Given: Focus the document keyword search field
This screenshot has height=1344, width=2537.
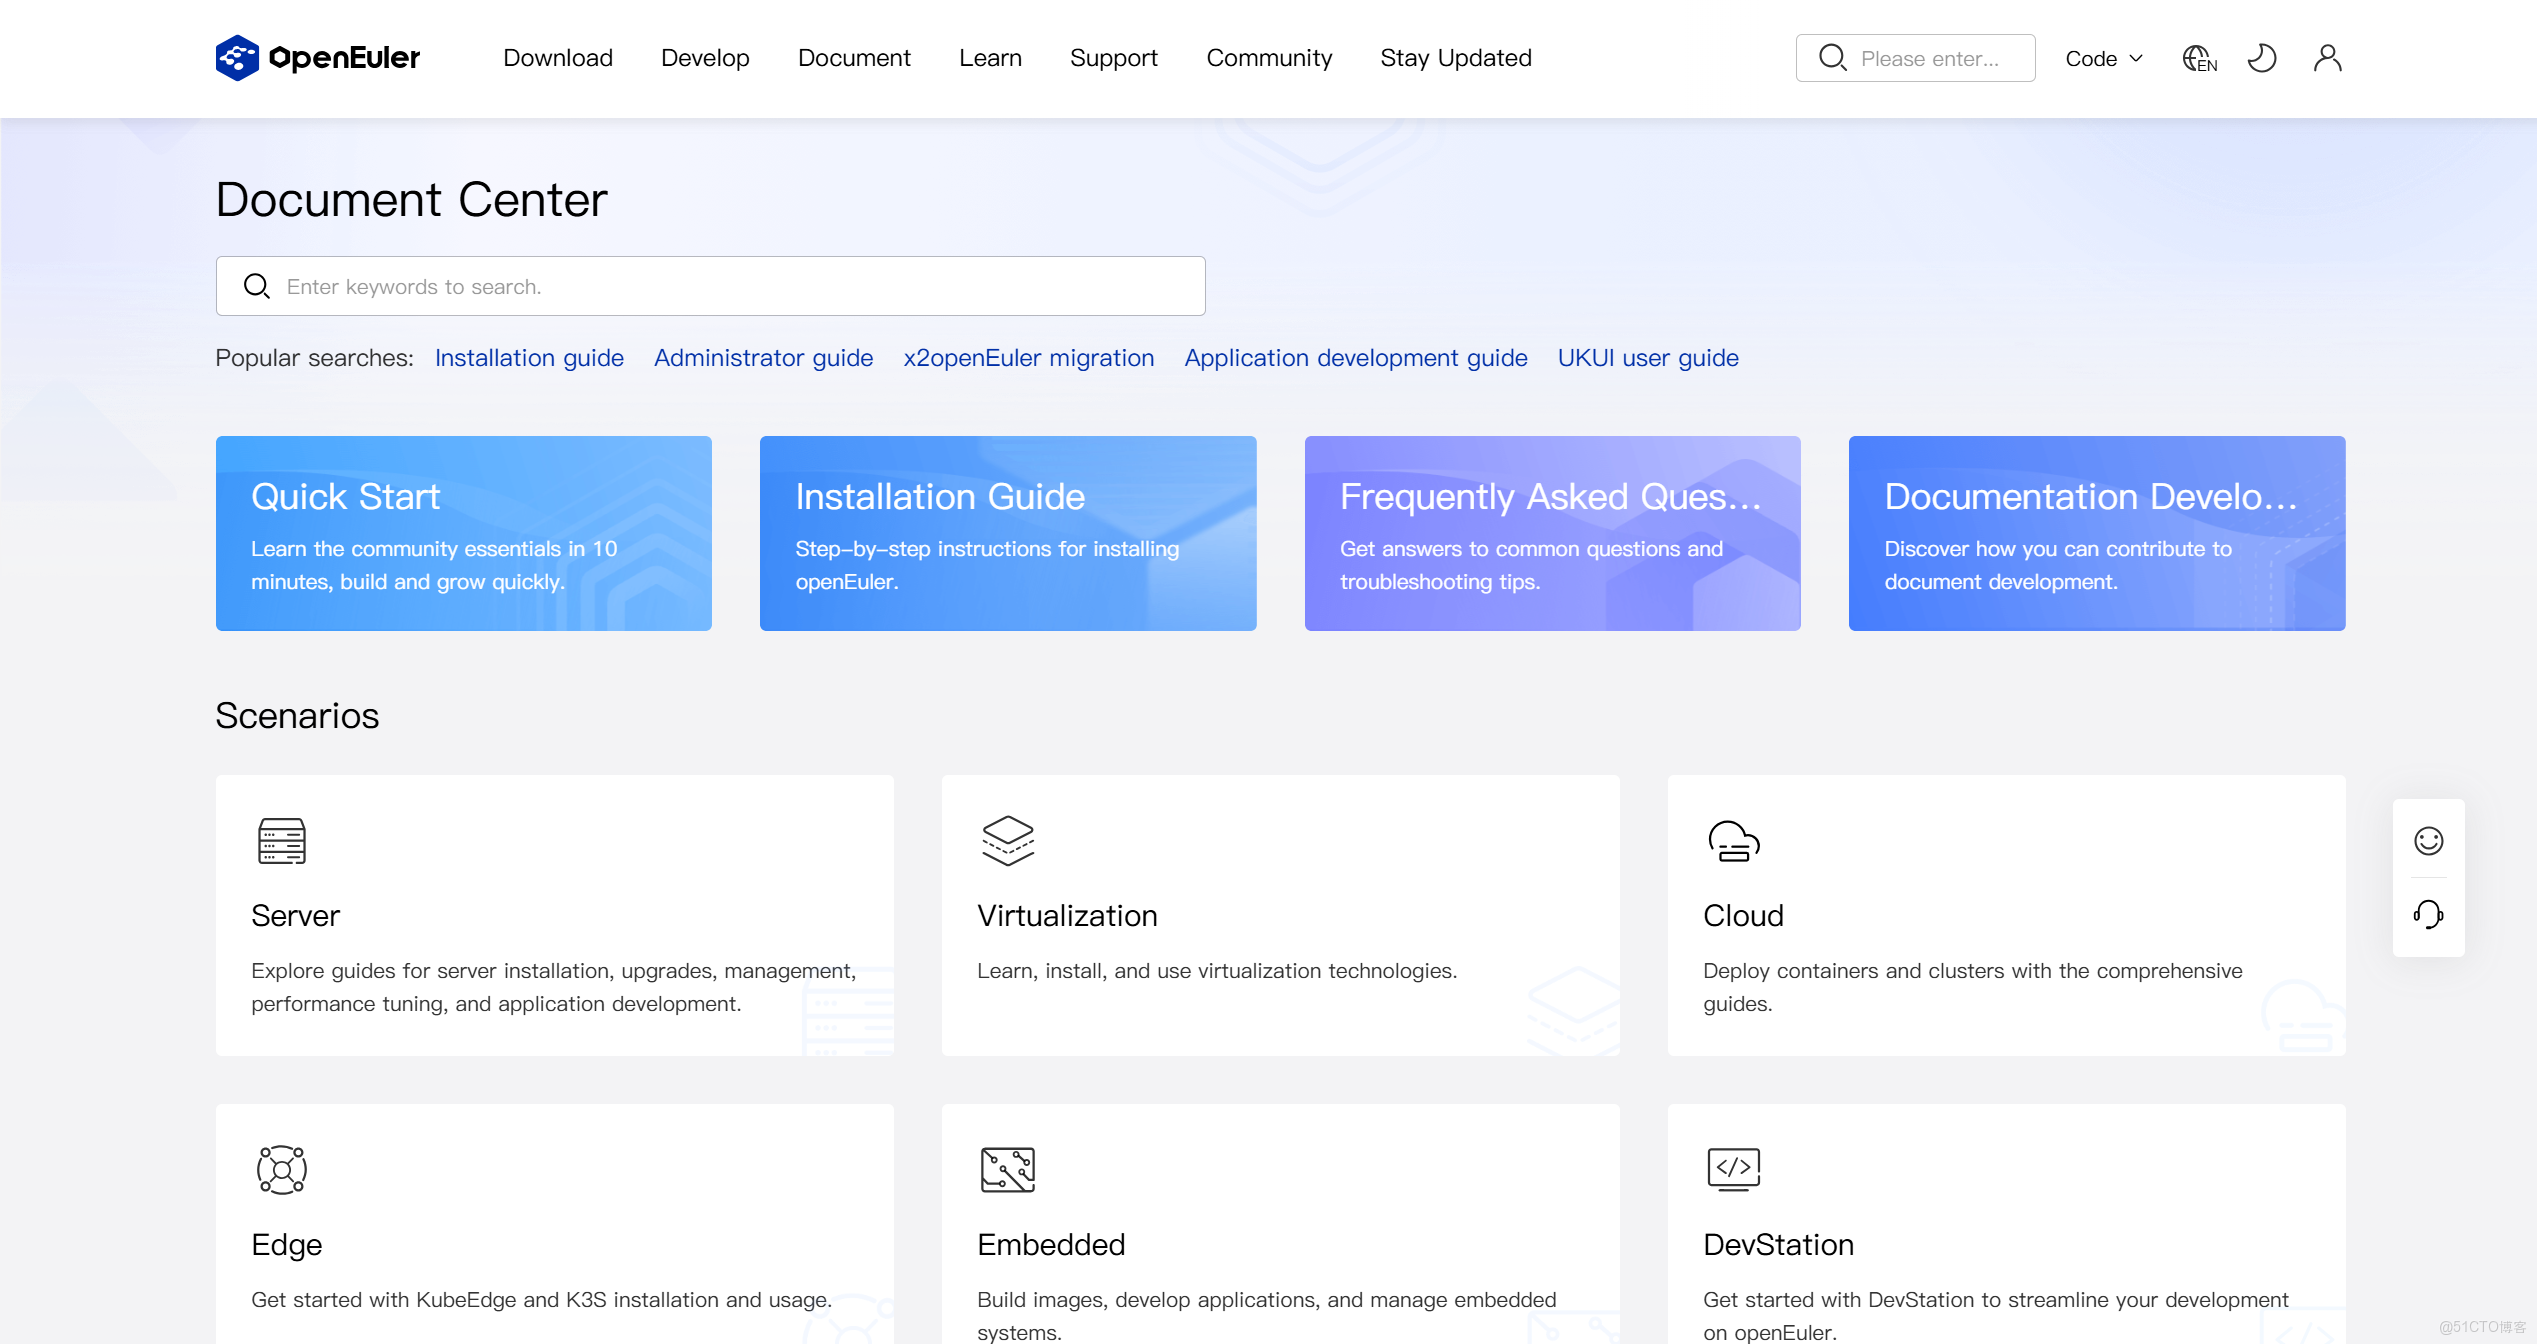Looking at the screenshot, I should 710,286.
